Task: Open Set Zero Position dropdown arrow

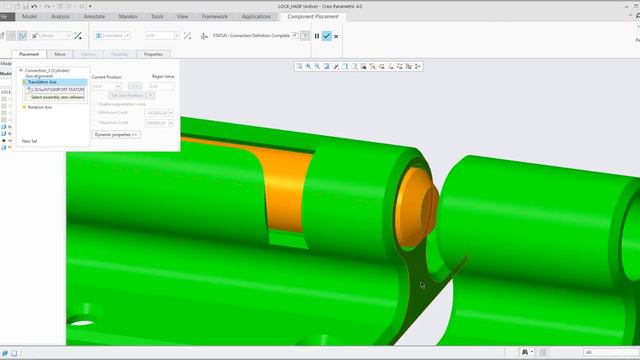Action: (151, 95)
